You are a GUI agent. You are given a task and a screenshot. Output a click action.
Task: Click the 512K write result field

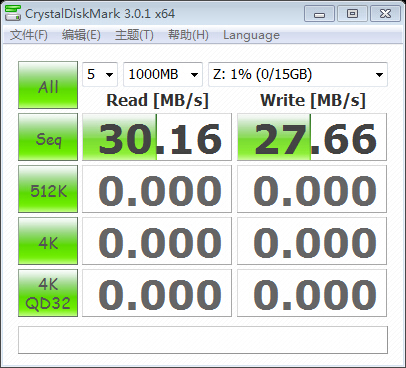pos(312,189)
